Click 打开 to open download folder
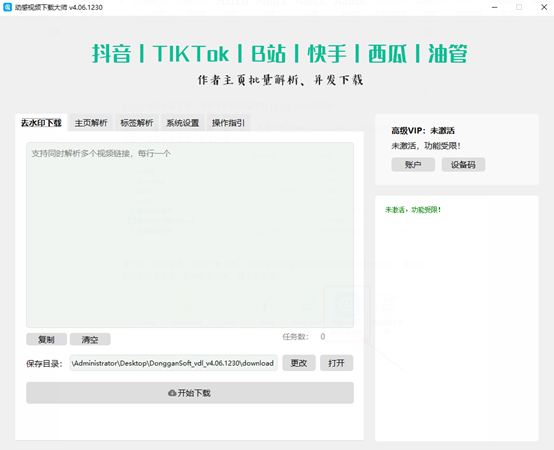Image resolution: width=554 pixels, height=450 pixels. pos(336,363)
